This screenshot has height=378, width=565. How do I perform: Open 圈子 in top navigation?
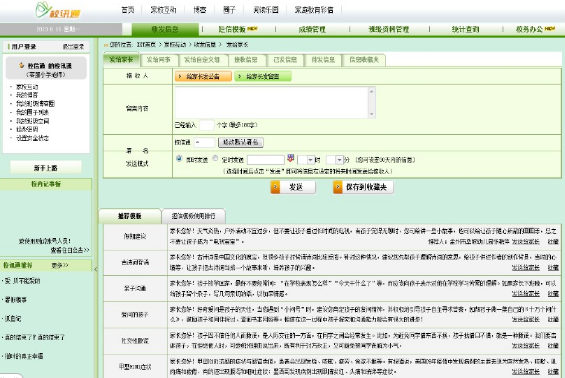pyautogui.click(x=229, y=10)
